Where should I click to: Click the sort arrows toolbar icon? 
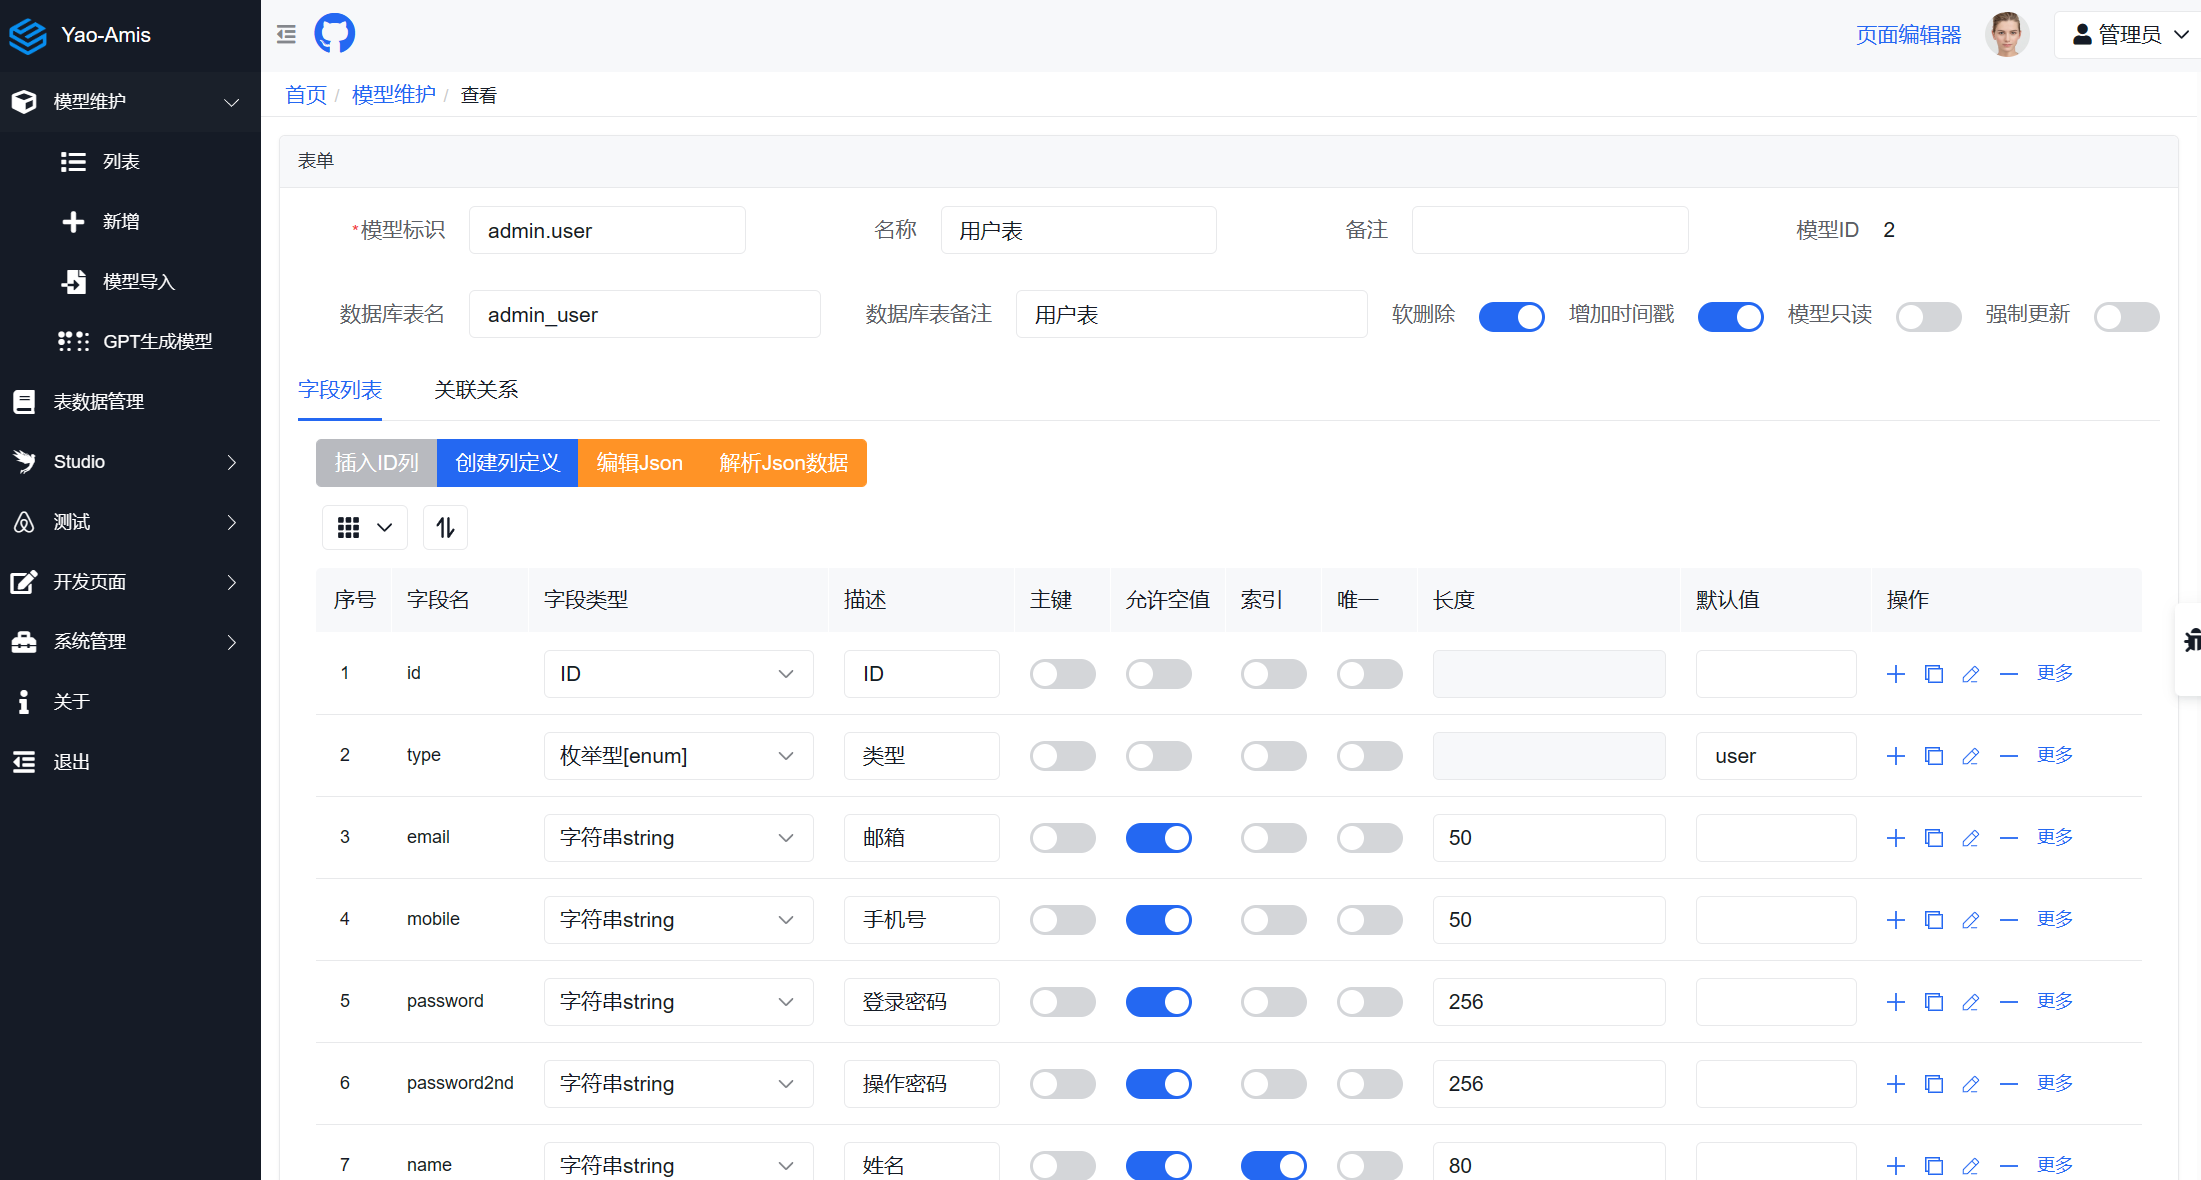coord(445,527)
